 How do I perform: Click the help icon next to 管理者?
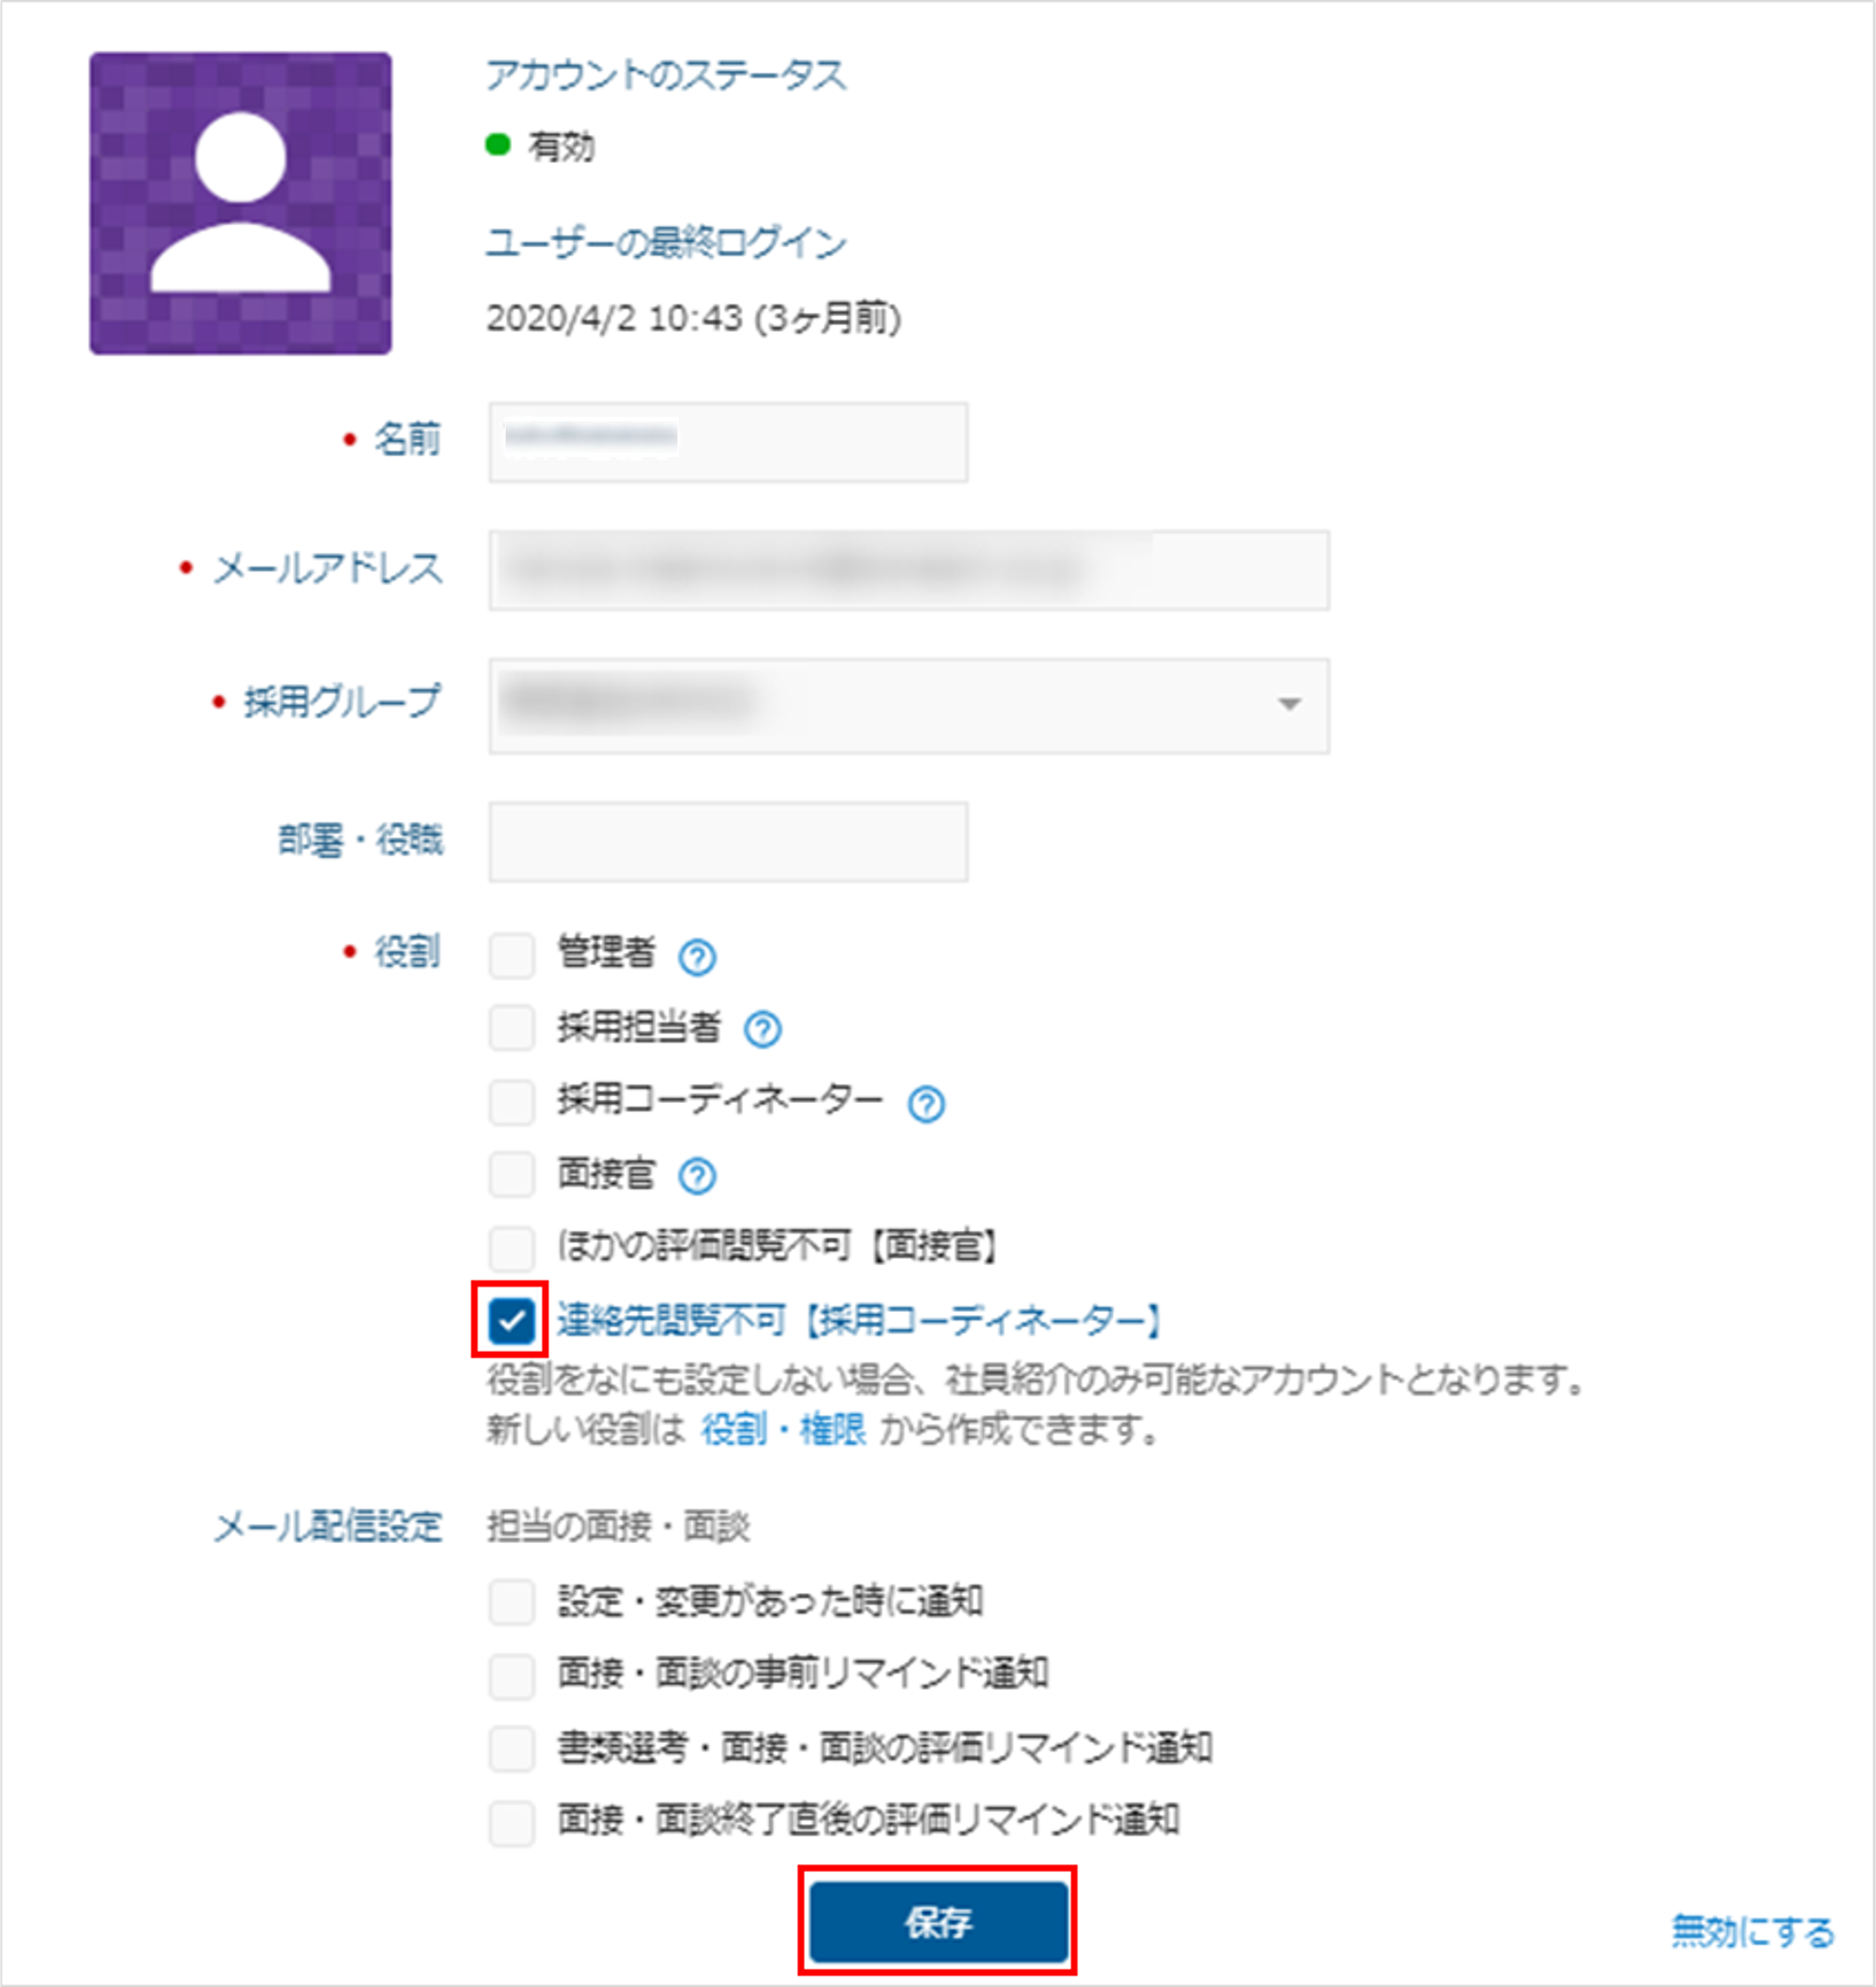[x=697, y=957]
